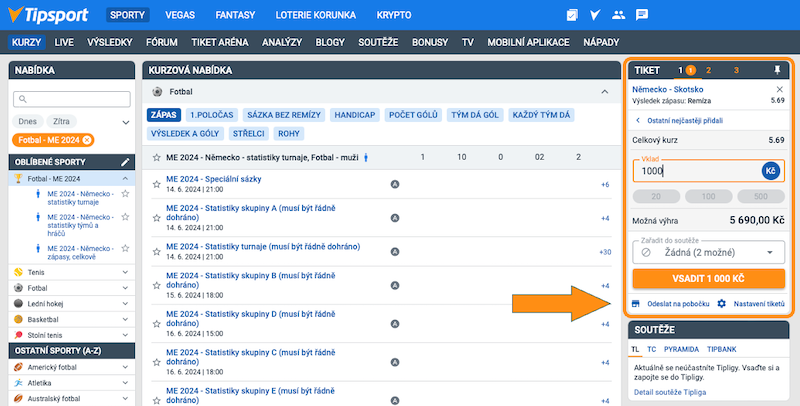Viewport: 800px width, 406px height.
Task: Place bet with Vsadit 1 000 Kč
Action: coord(708,278)
